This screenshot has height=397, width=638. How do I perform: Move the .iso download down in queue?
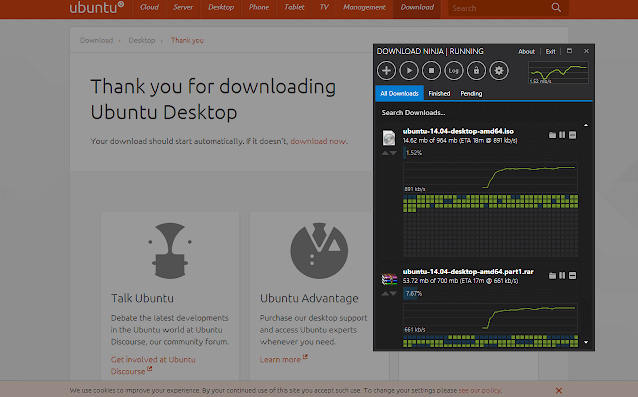[x=393, y=153]
